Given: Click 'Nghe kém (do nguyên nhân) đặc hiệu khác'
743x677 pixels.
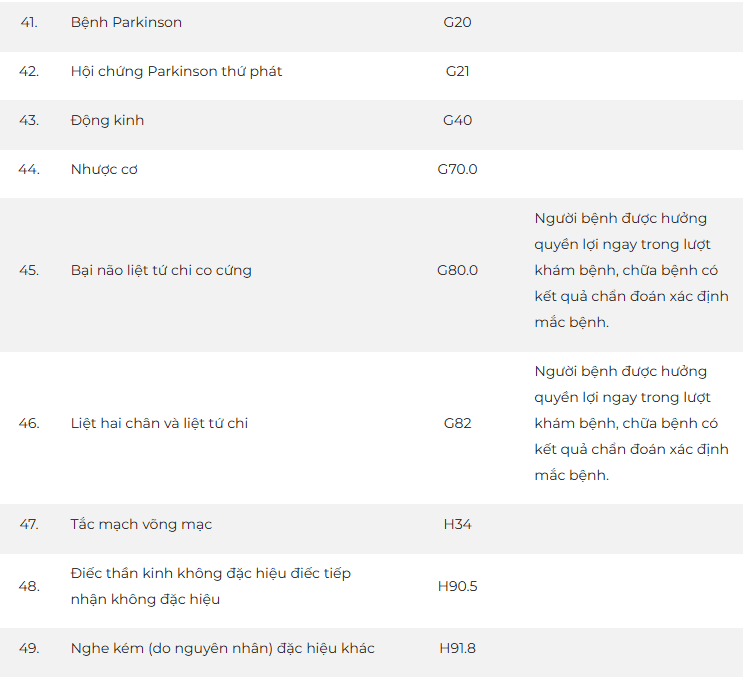Looking at the screenshot, I should [222, 648].
